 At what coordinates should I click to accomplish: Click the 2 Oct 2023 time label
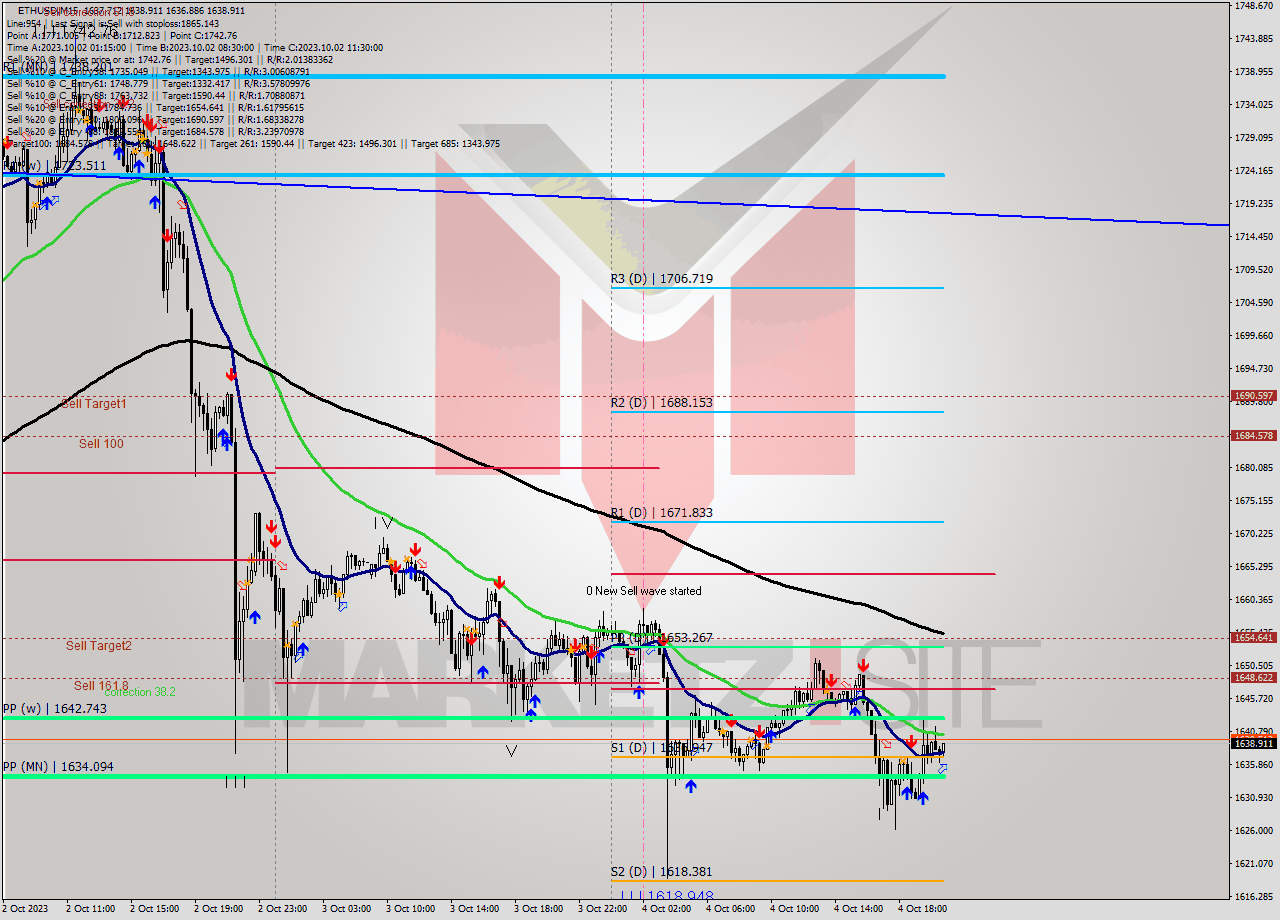27,909
